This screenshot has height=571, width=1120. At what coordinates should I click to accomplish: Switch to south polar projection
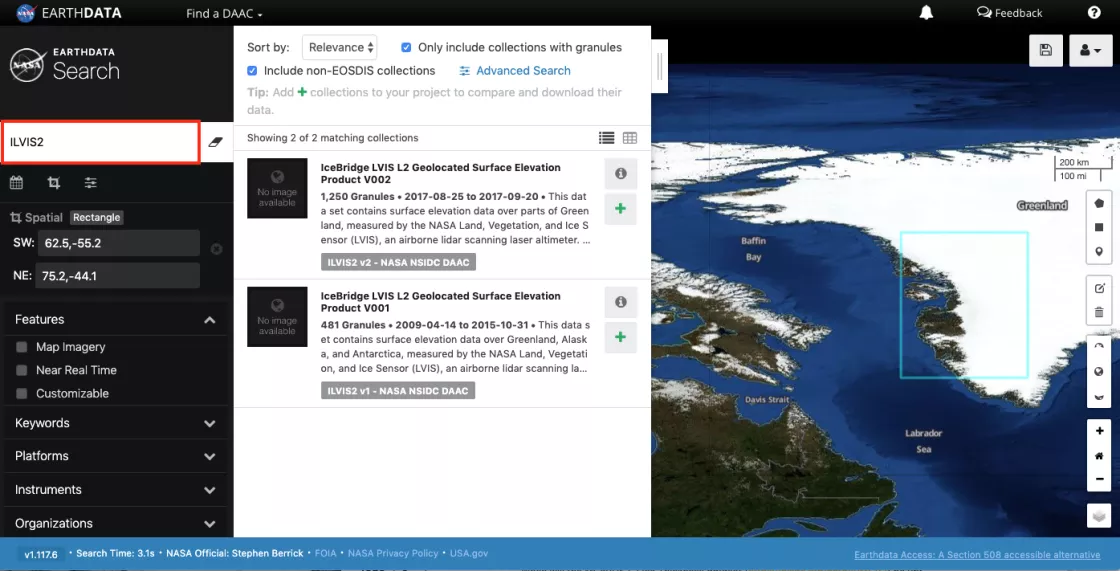1099,396
